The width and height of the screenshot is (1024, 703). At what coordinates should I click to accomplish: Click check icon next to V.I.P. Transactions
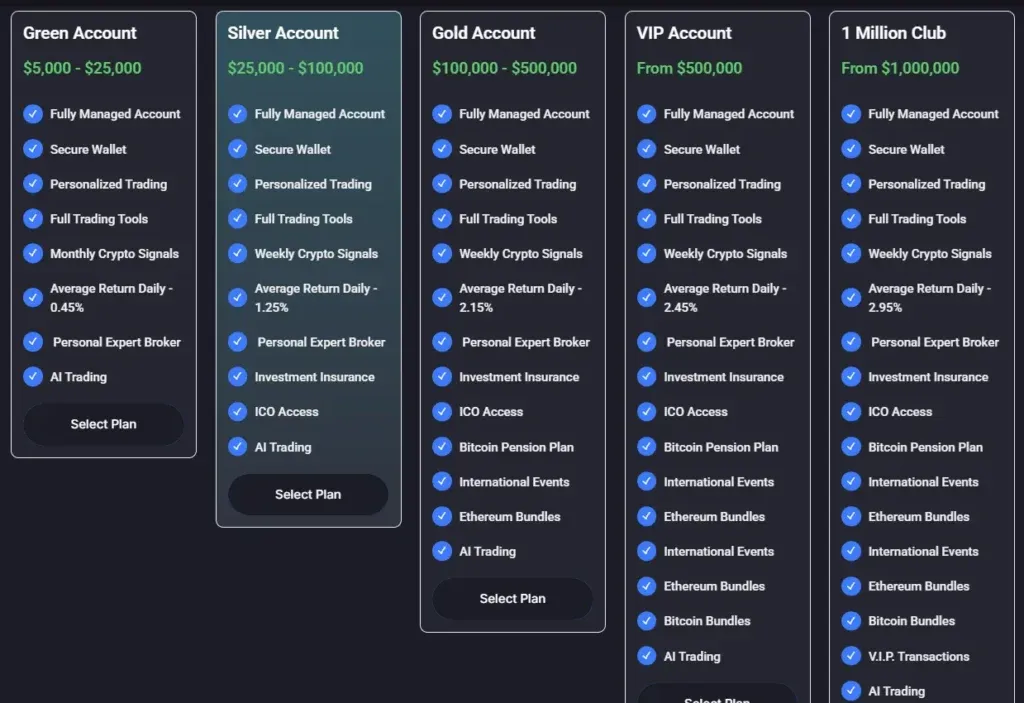(851, 656)
